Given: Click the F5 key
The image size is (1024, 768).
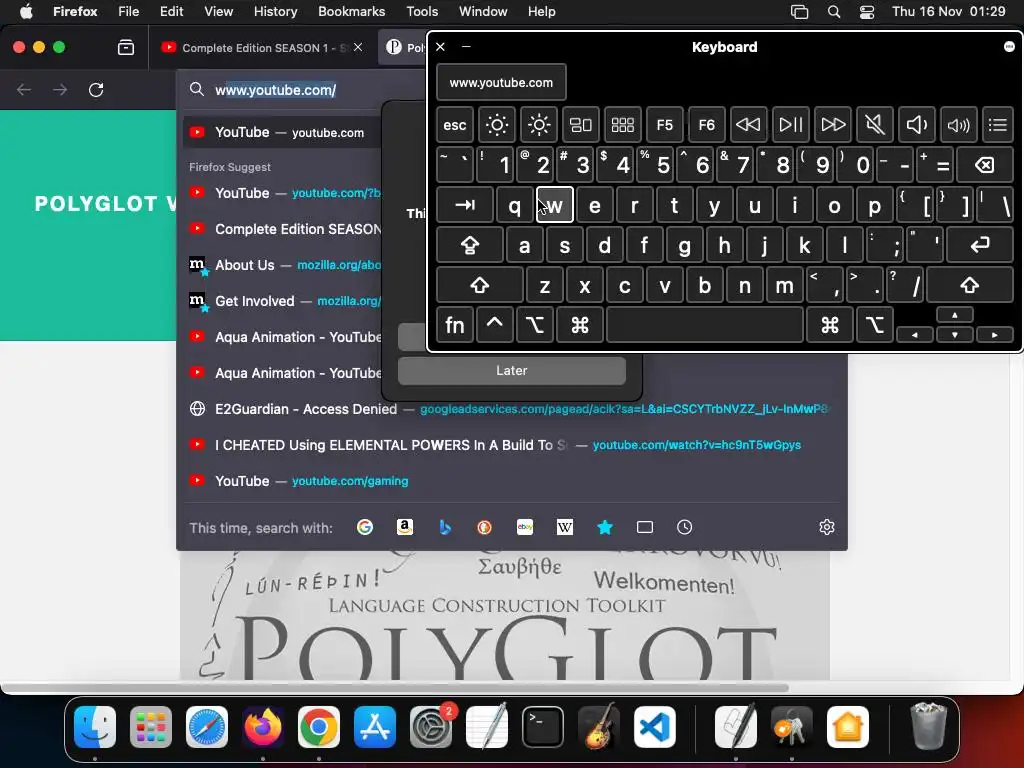Looking at the screenshot, I should coord(665,125).
